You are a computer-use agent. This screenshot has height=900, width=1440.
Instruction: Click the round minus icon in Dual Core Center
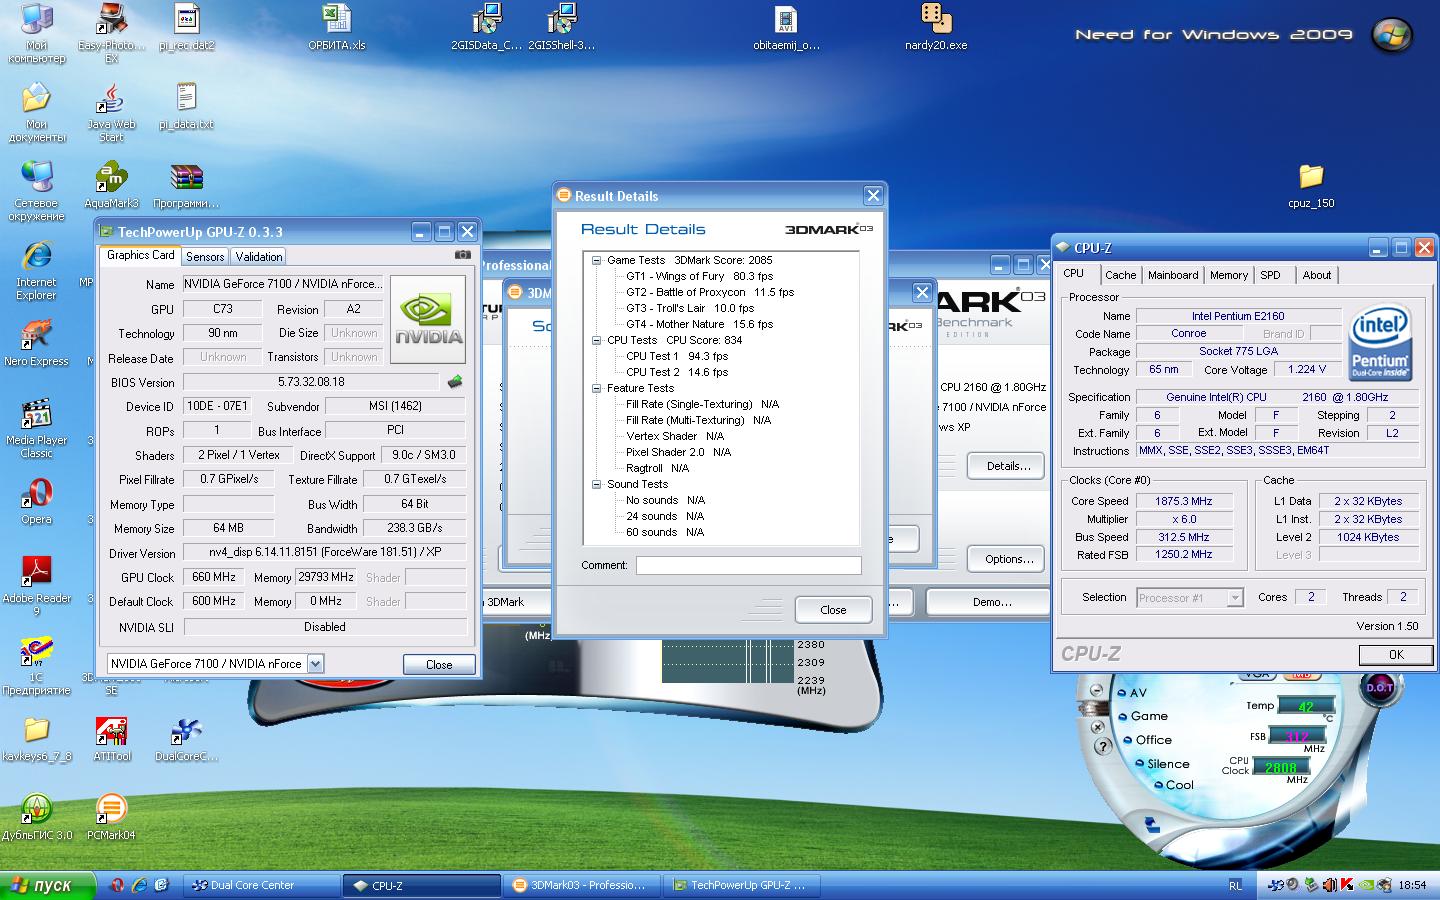[1096, 690]
